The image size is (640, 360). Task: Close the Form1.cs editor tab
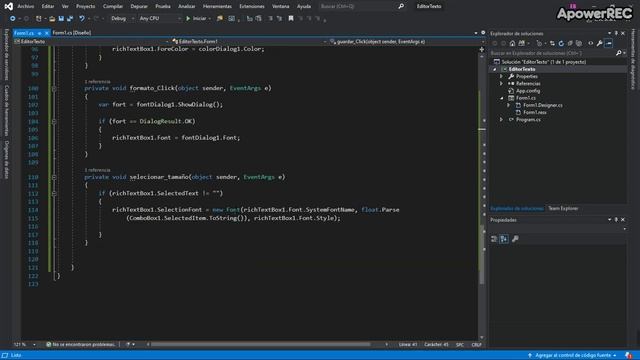pos(47,33)
